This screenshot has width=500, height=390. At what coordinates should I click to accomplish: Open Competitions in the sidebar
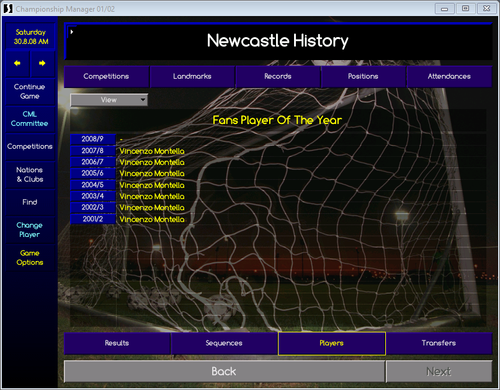[30, 146]
